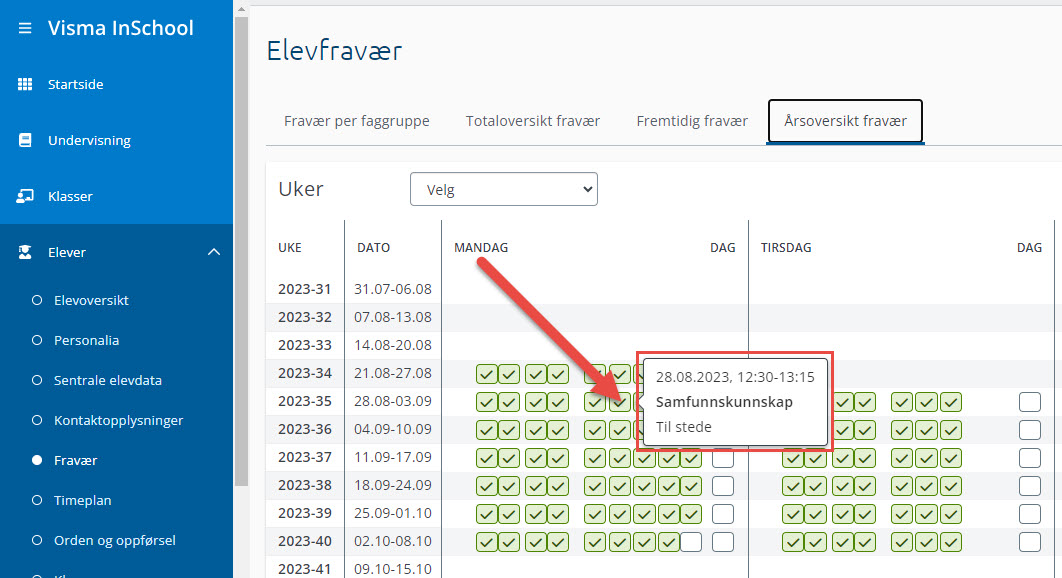The width and height of the screenshot is (1062, 578).
Task: Click week label 2023-36
Action: (305, 430)
